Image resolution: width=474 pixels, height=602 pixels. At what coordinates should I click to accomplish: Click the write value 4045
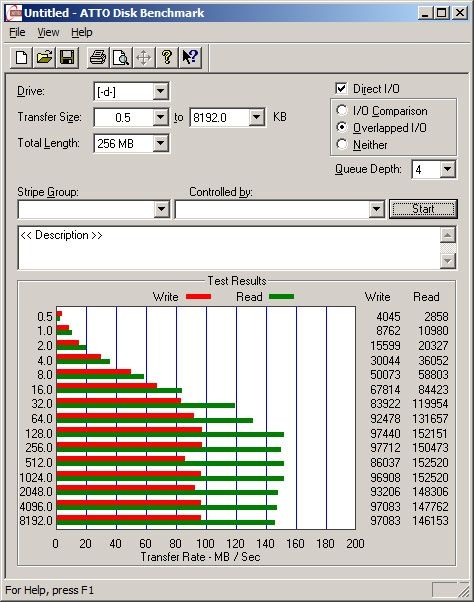[x=388, y=316]
